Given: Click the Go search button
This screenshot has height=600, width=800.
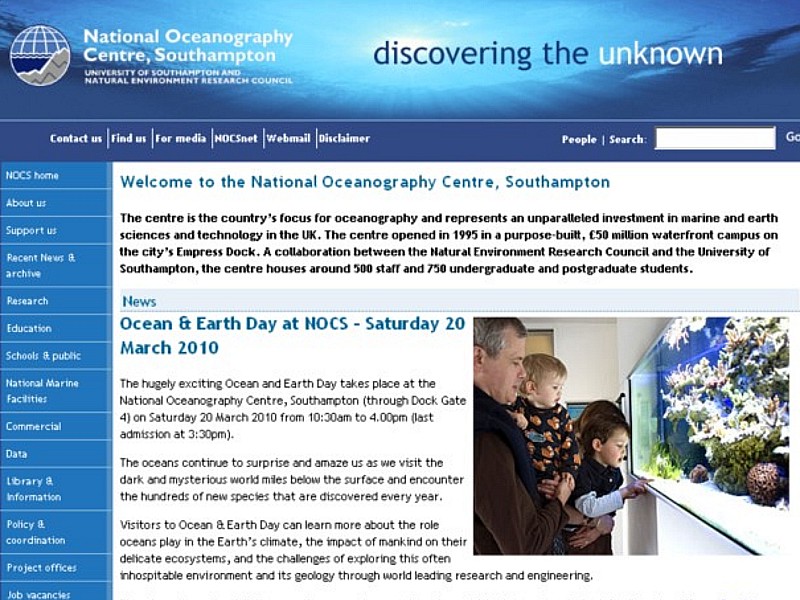Looking at the screenshot, I should coord(792,137).
